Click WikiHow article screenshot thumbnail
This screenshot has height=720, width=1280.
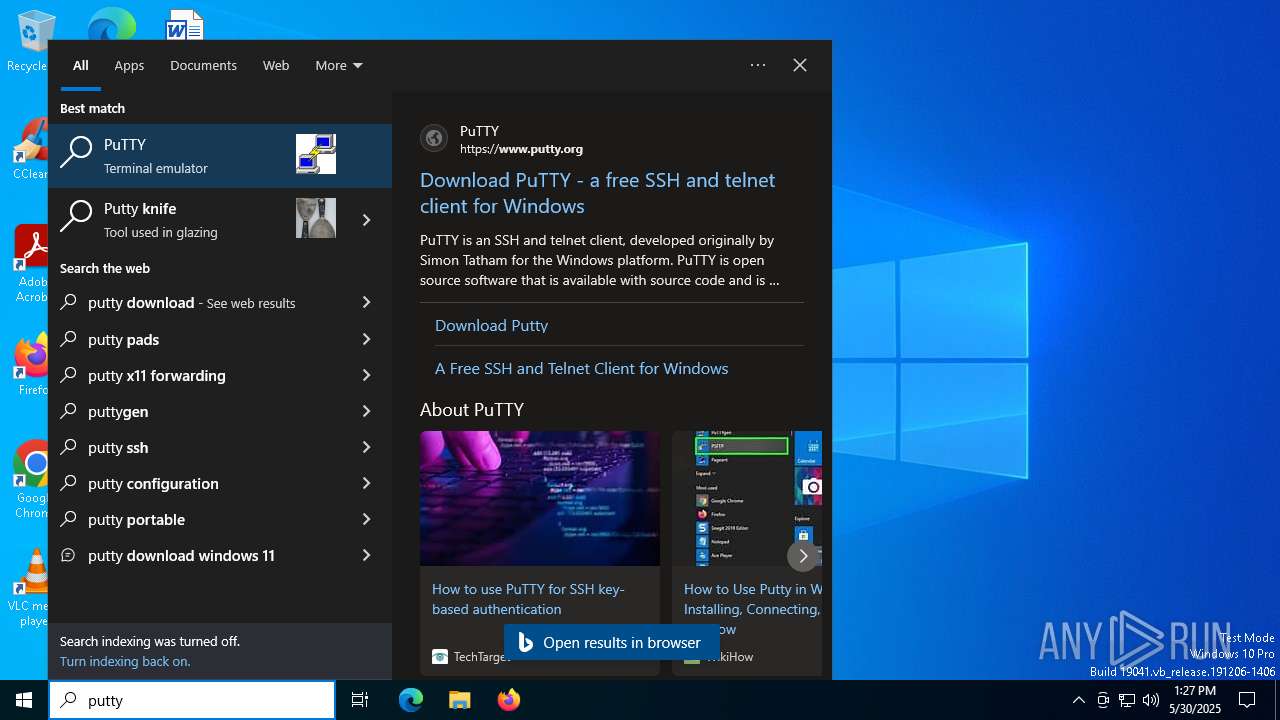[x=747, y=498]
